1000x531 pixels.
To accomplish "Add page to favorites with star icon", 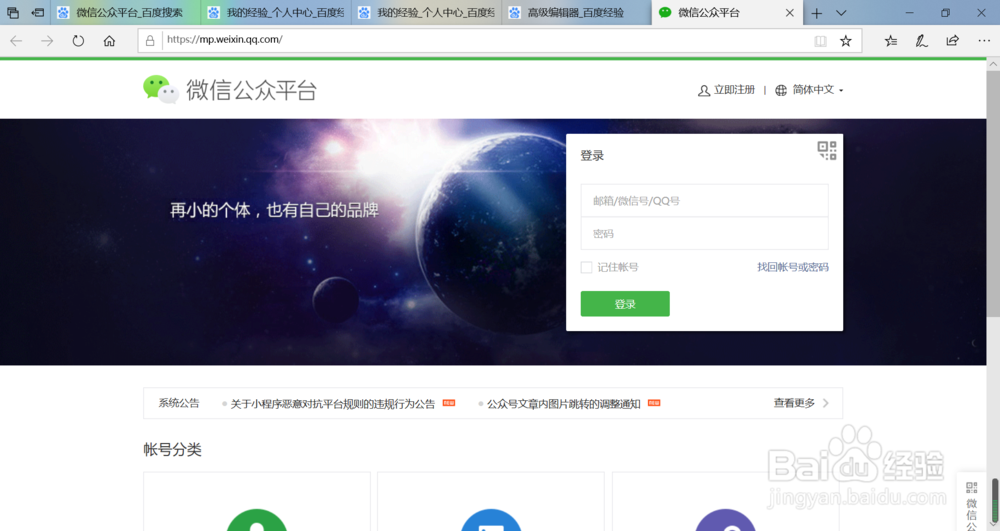I will tap(846, 41).
